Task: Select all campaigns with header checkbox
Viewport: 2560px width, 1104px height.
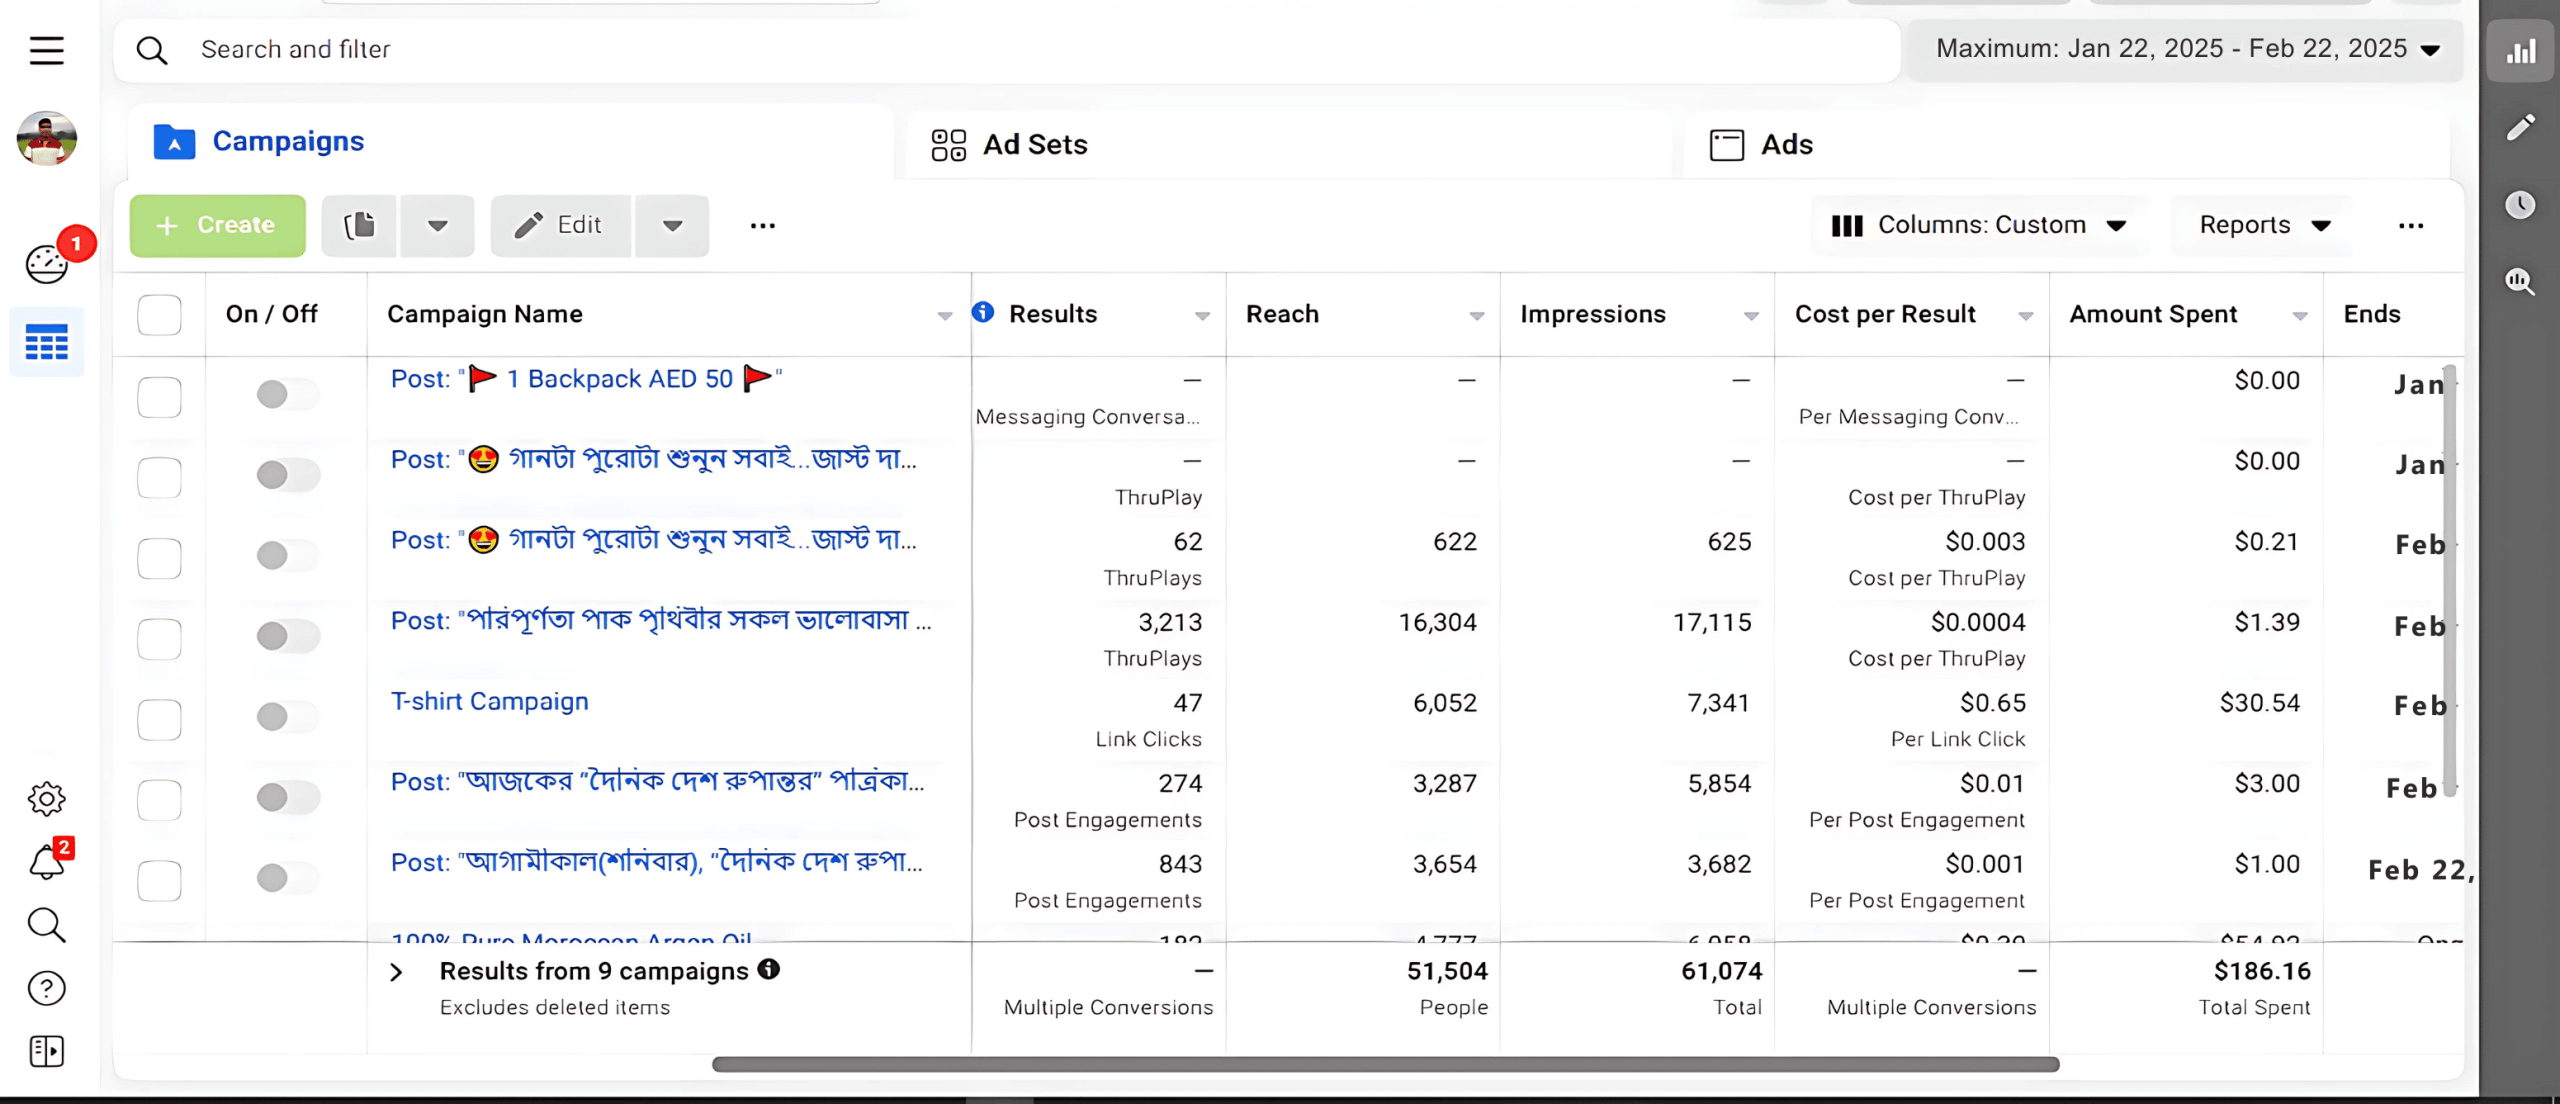Action: (159, 315)
